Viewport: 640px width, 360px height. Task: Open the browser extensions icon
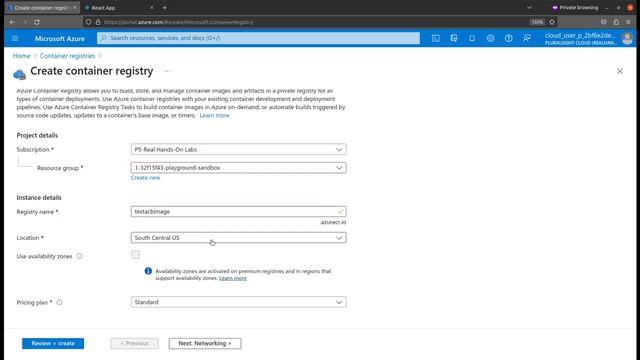click(x=616, y=22)
